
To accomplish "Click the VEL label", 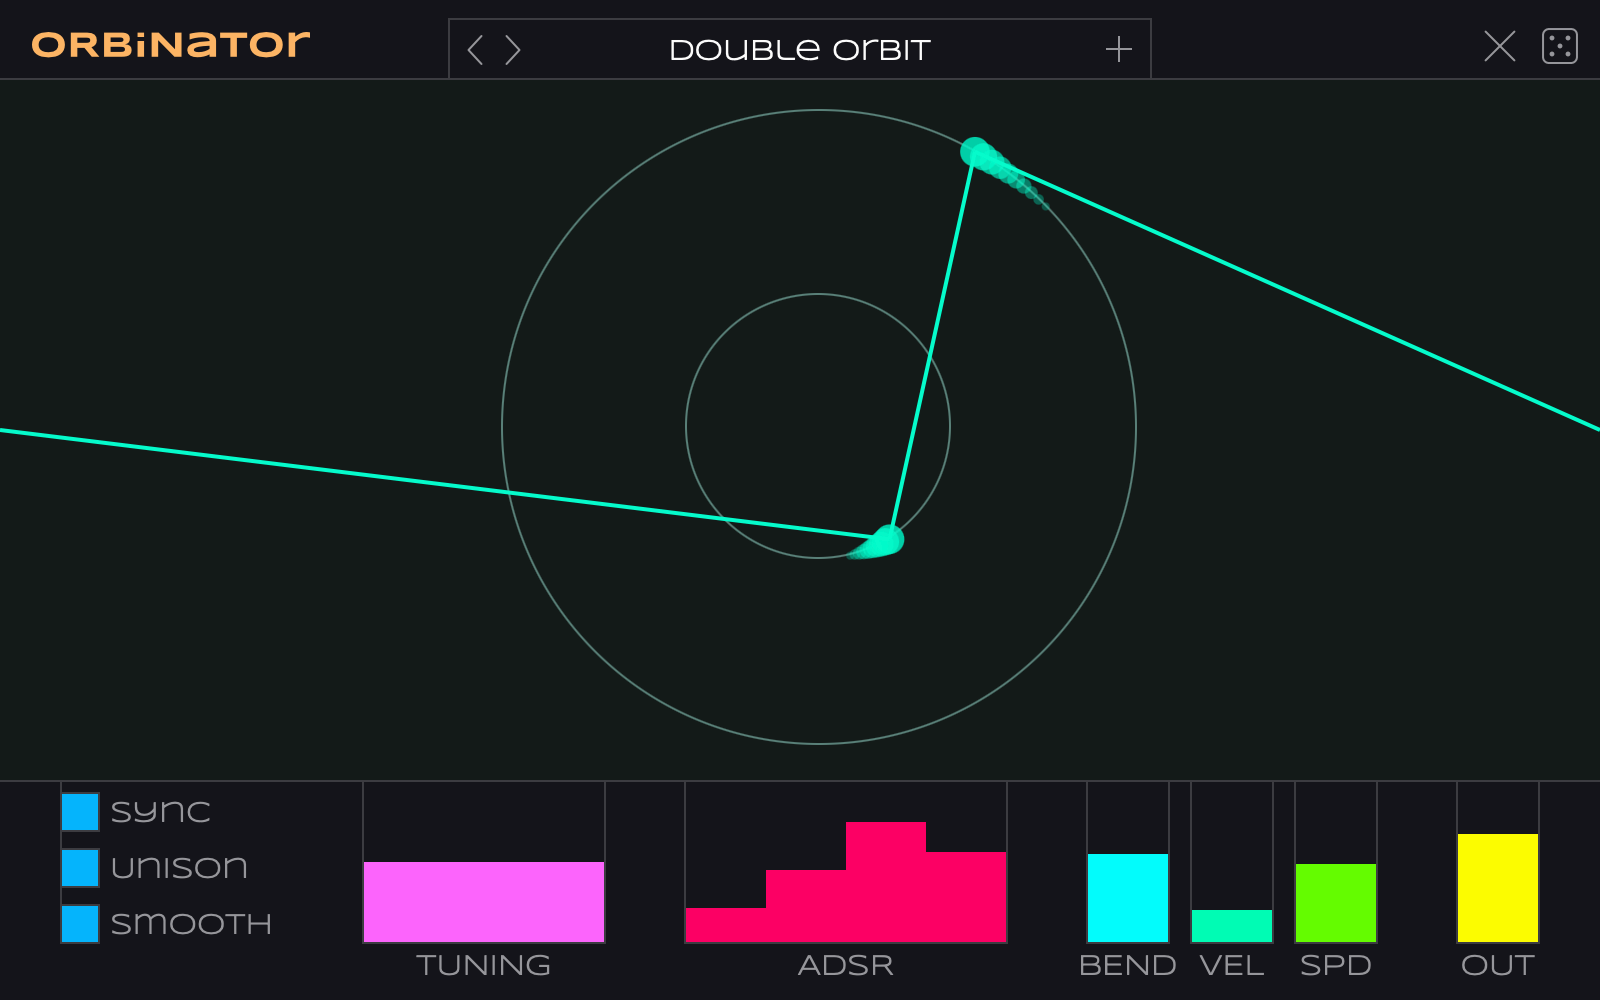I will tap(1232, 965).
